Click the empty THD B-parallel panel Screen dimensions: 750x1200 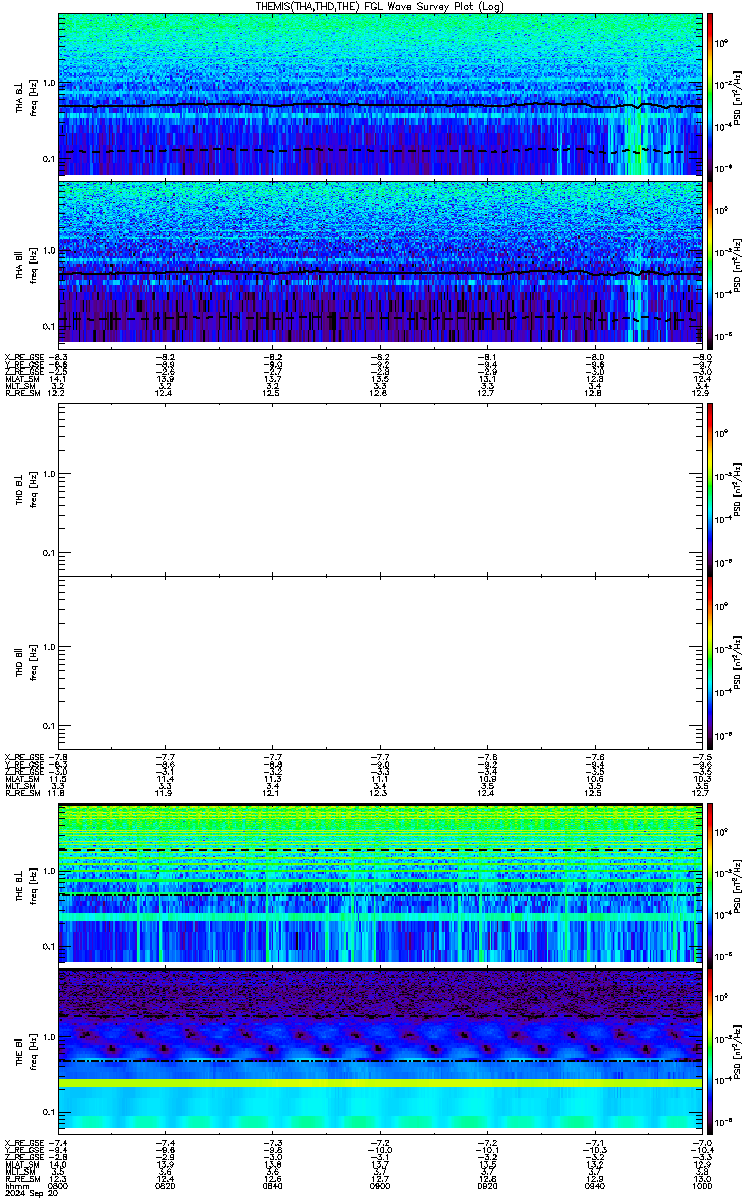point(380,662)
